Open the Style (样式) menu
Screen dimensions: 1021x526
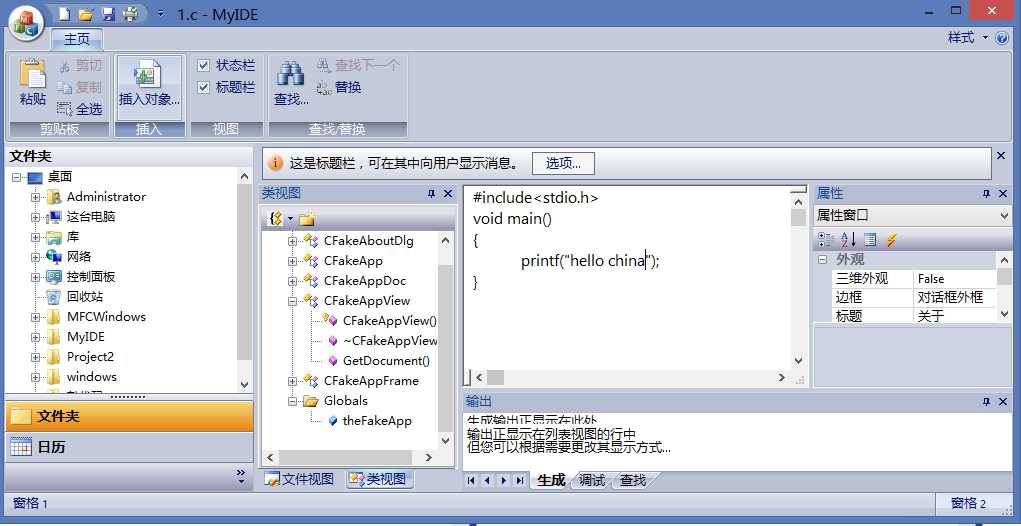click(x=966, y=38)
